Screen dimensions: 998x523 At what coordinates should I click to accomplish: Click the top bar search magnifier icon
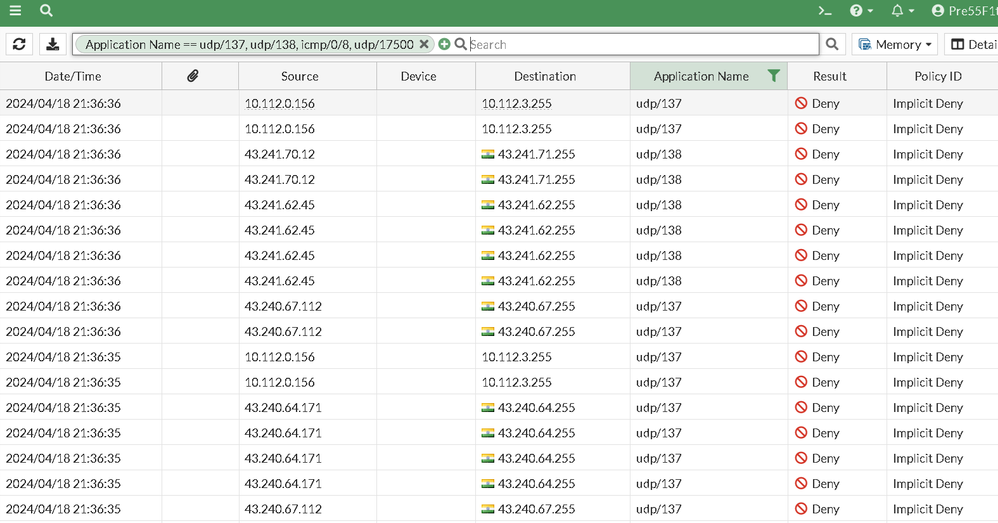pos(46,11)
